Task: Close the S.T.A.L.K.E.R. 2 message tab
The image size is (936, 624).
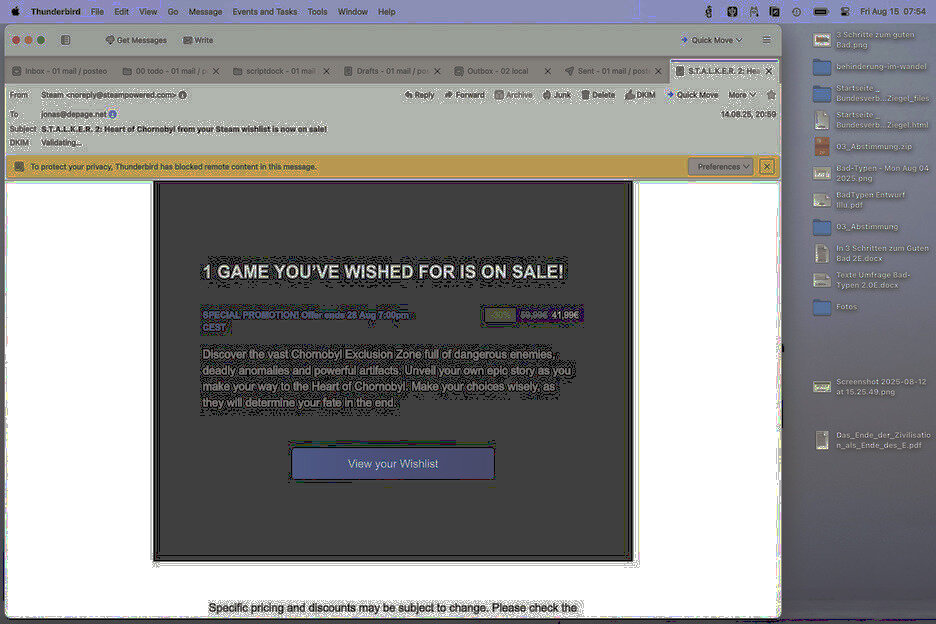Action: pos(769,71)
